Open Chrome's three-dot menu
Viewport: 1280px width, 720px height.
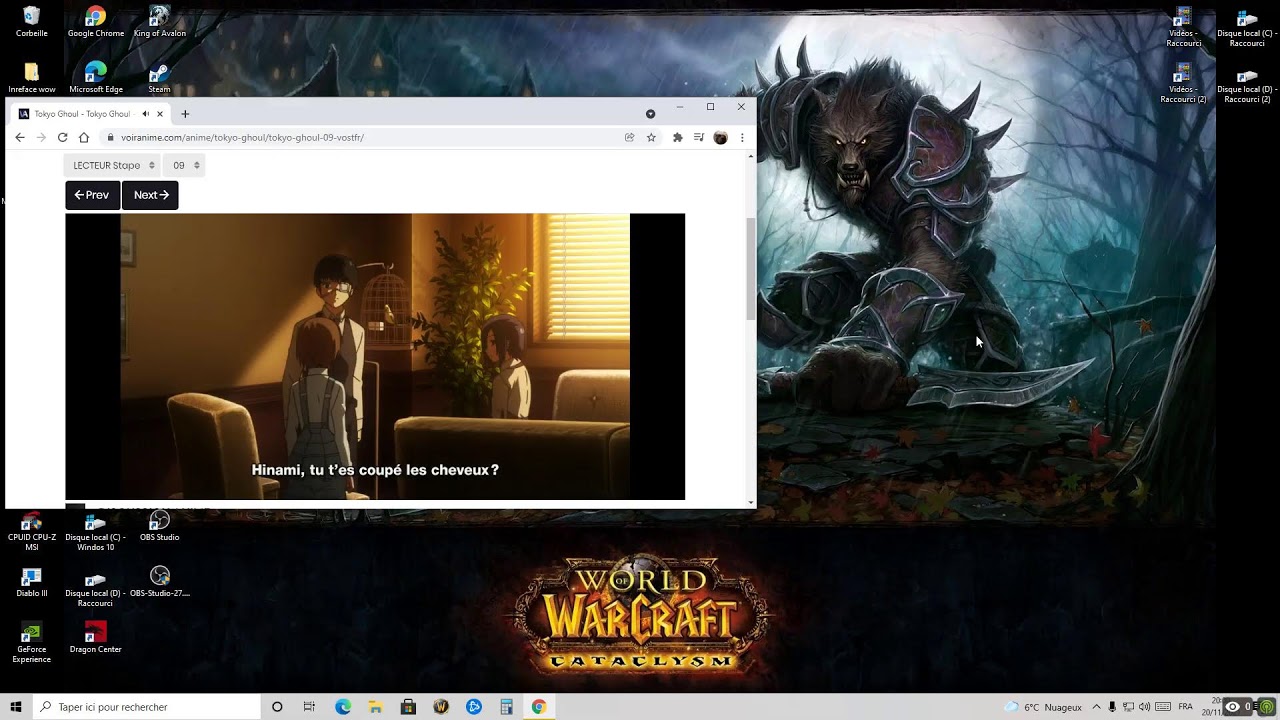tap(742, 137)
